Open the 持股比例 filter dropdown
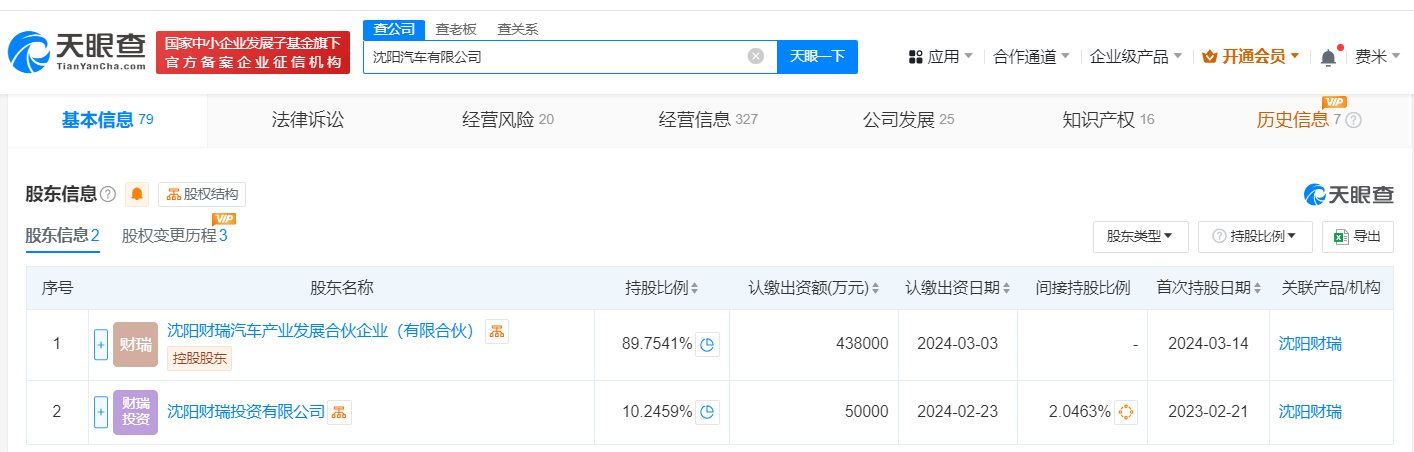This screenshot has width=1414, height=452. pyautogui.click(x=1255, y=237)
